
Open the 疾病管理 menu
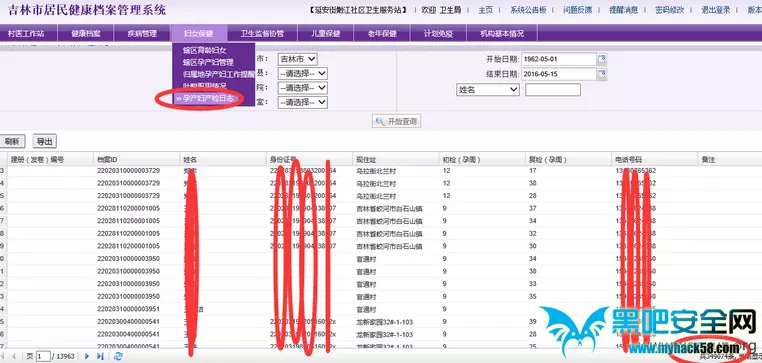pyautogui.click(x=142, y=34)
